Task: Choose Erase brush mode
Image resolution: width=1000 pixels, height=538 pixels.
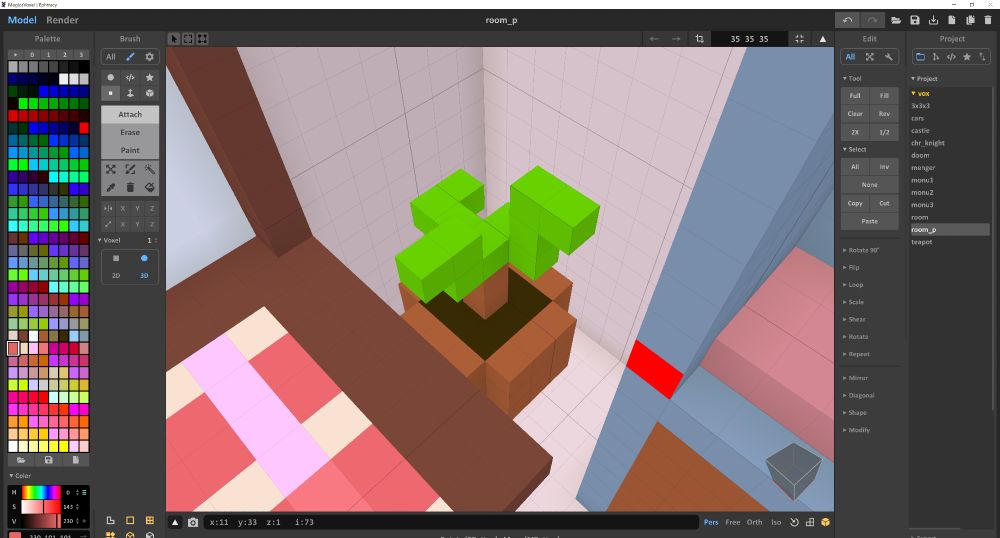Action: pos(130,132)
